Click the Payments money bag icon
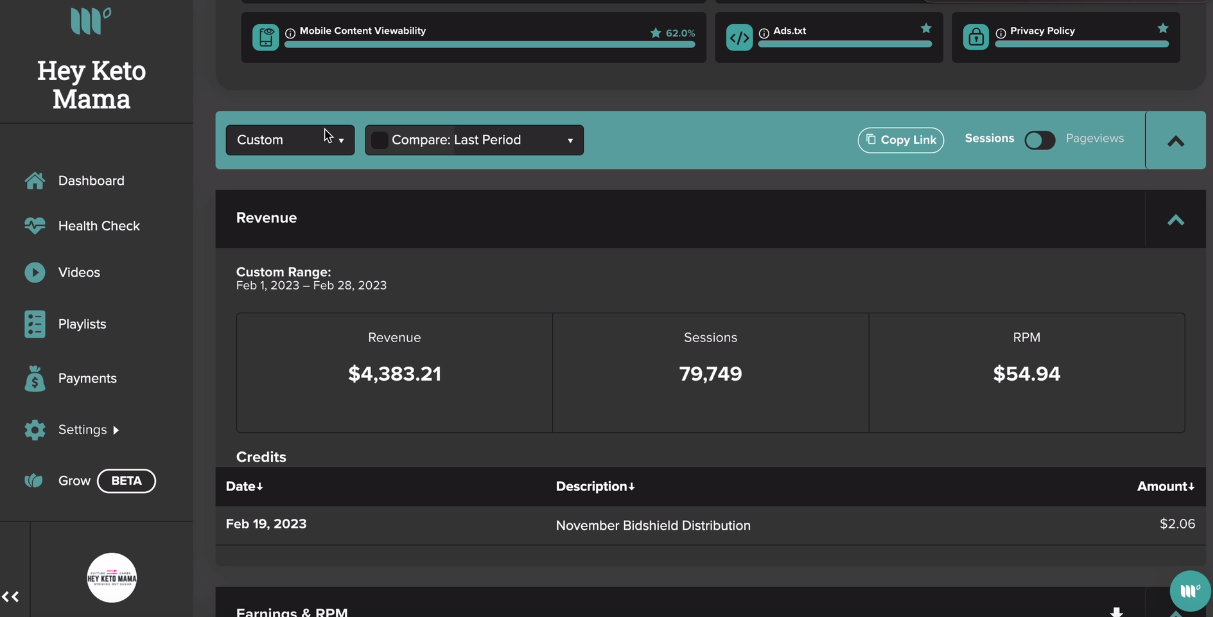 coord(35,378)
